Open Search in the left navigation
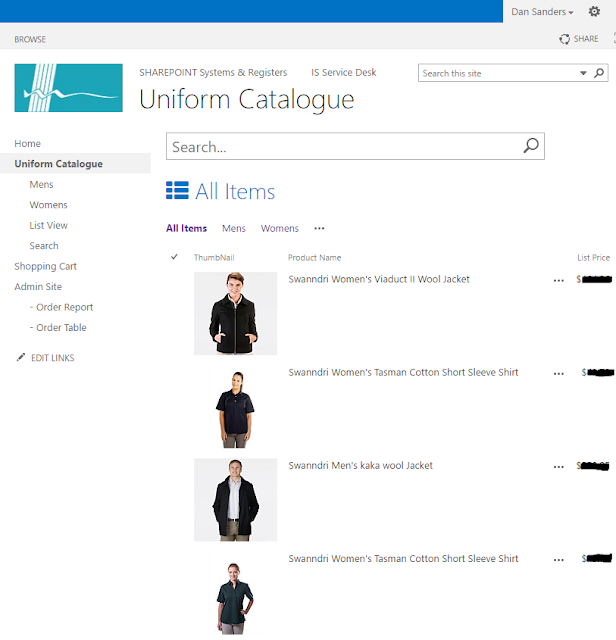This screenshot has width=616, height=640. coord(44,246)
